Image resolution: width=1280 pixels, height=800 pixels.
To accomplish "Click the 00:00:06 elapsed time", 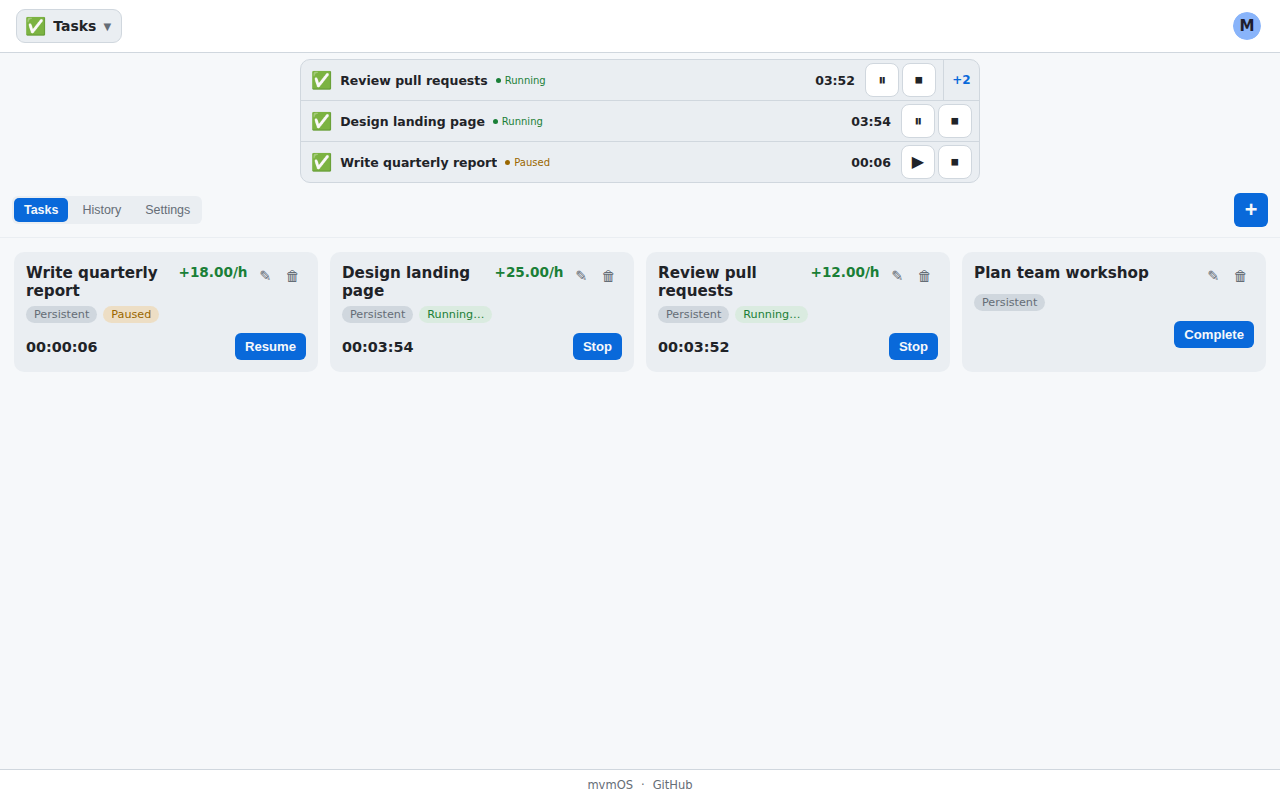I will tap(62, 347).
